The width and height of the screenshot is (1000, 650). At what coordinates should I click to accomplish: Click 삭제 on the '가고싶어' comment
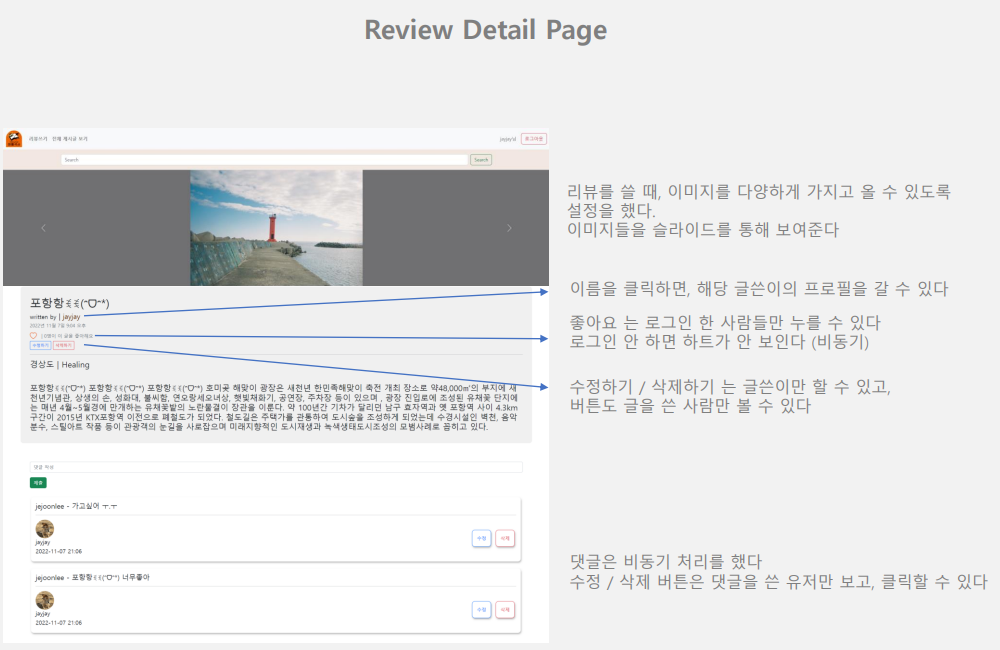[505, 538]
